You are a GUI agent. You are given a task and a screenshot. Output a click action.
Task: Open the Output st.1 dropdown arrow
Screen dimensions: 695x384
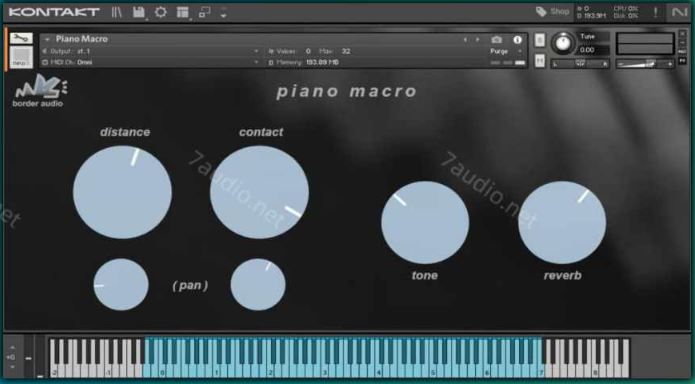(x=256, y=51)
